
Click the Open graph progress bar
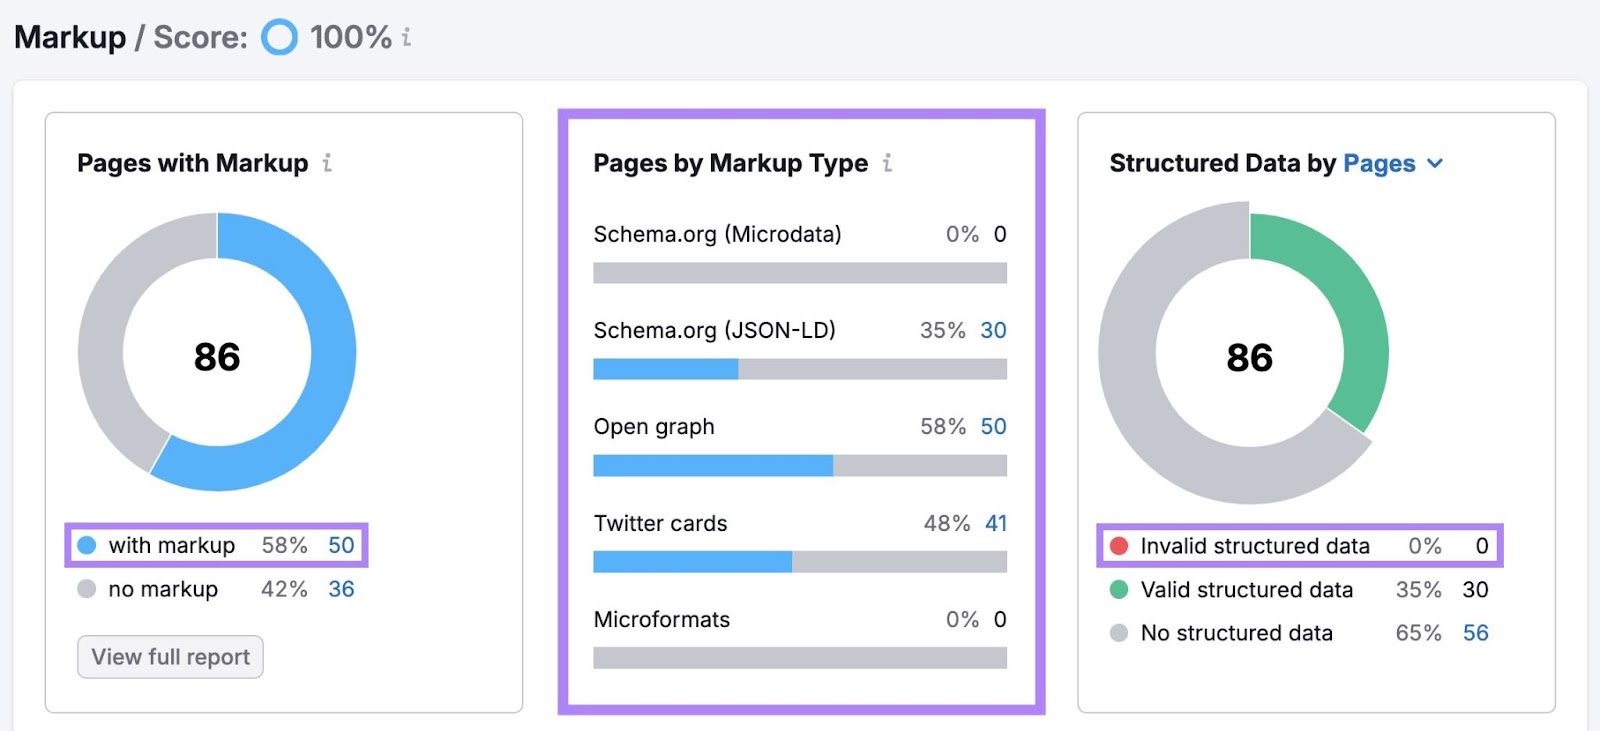(799, 465)
